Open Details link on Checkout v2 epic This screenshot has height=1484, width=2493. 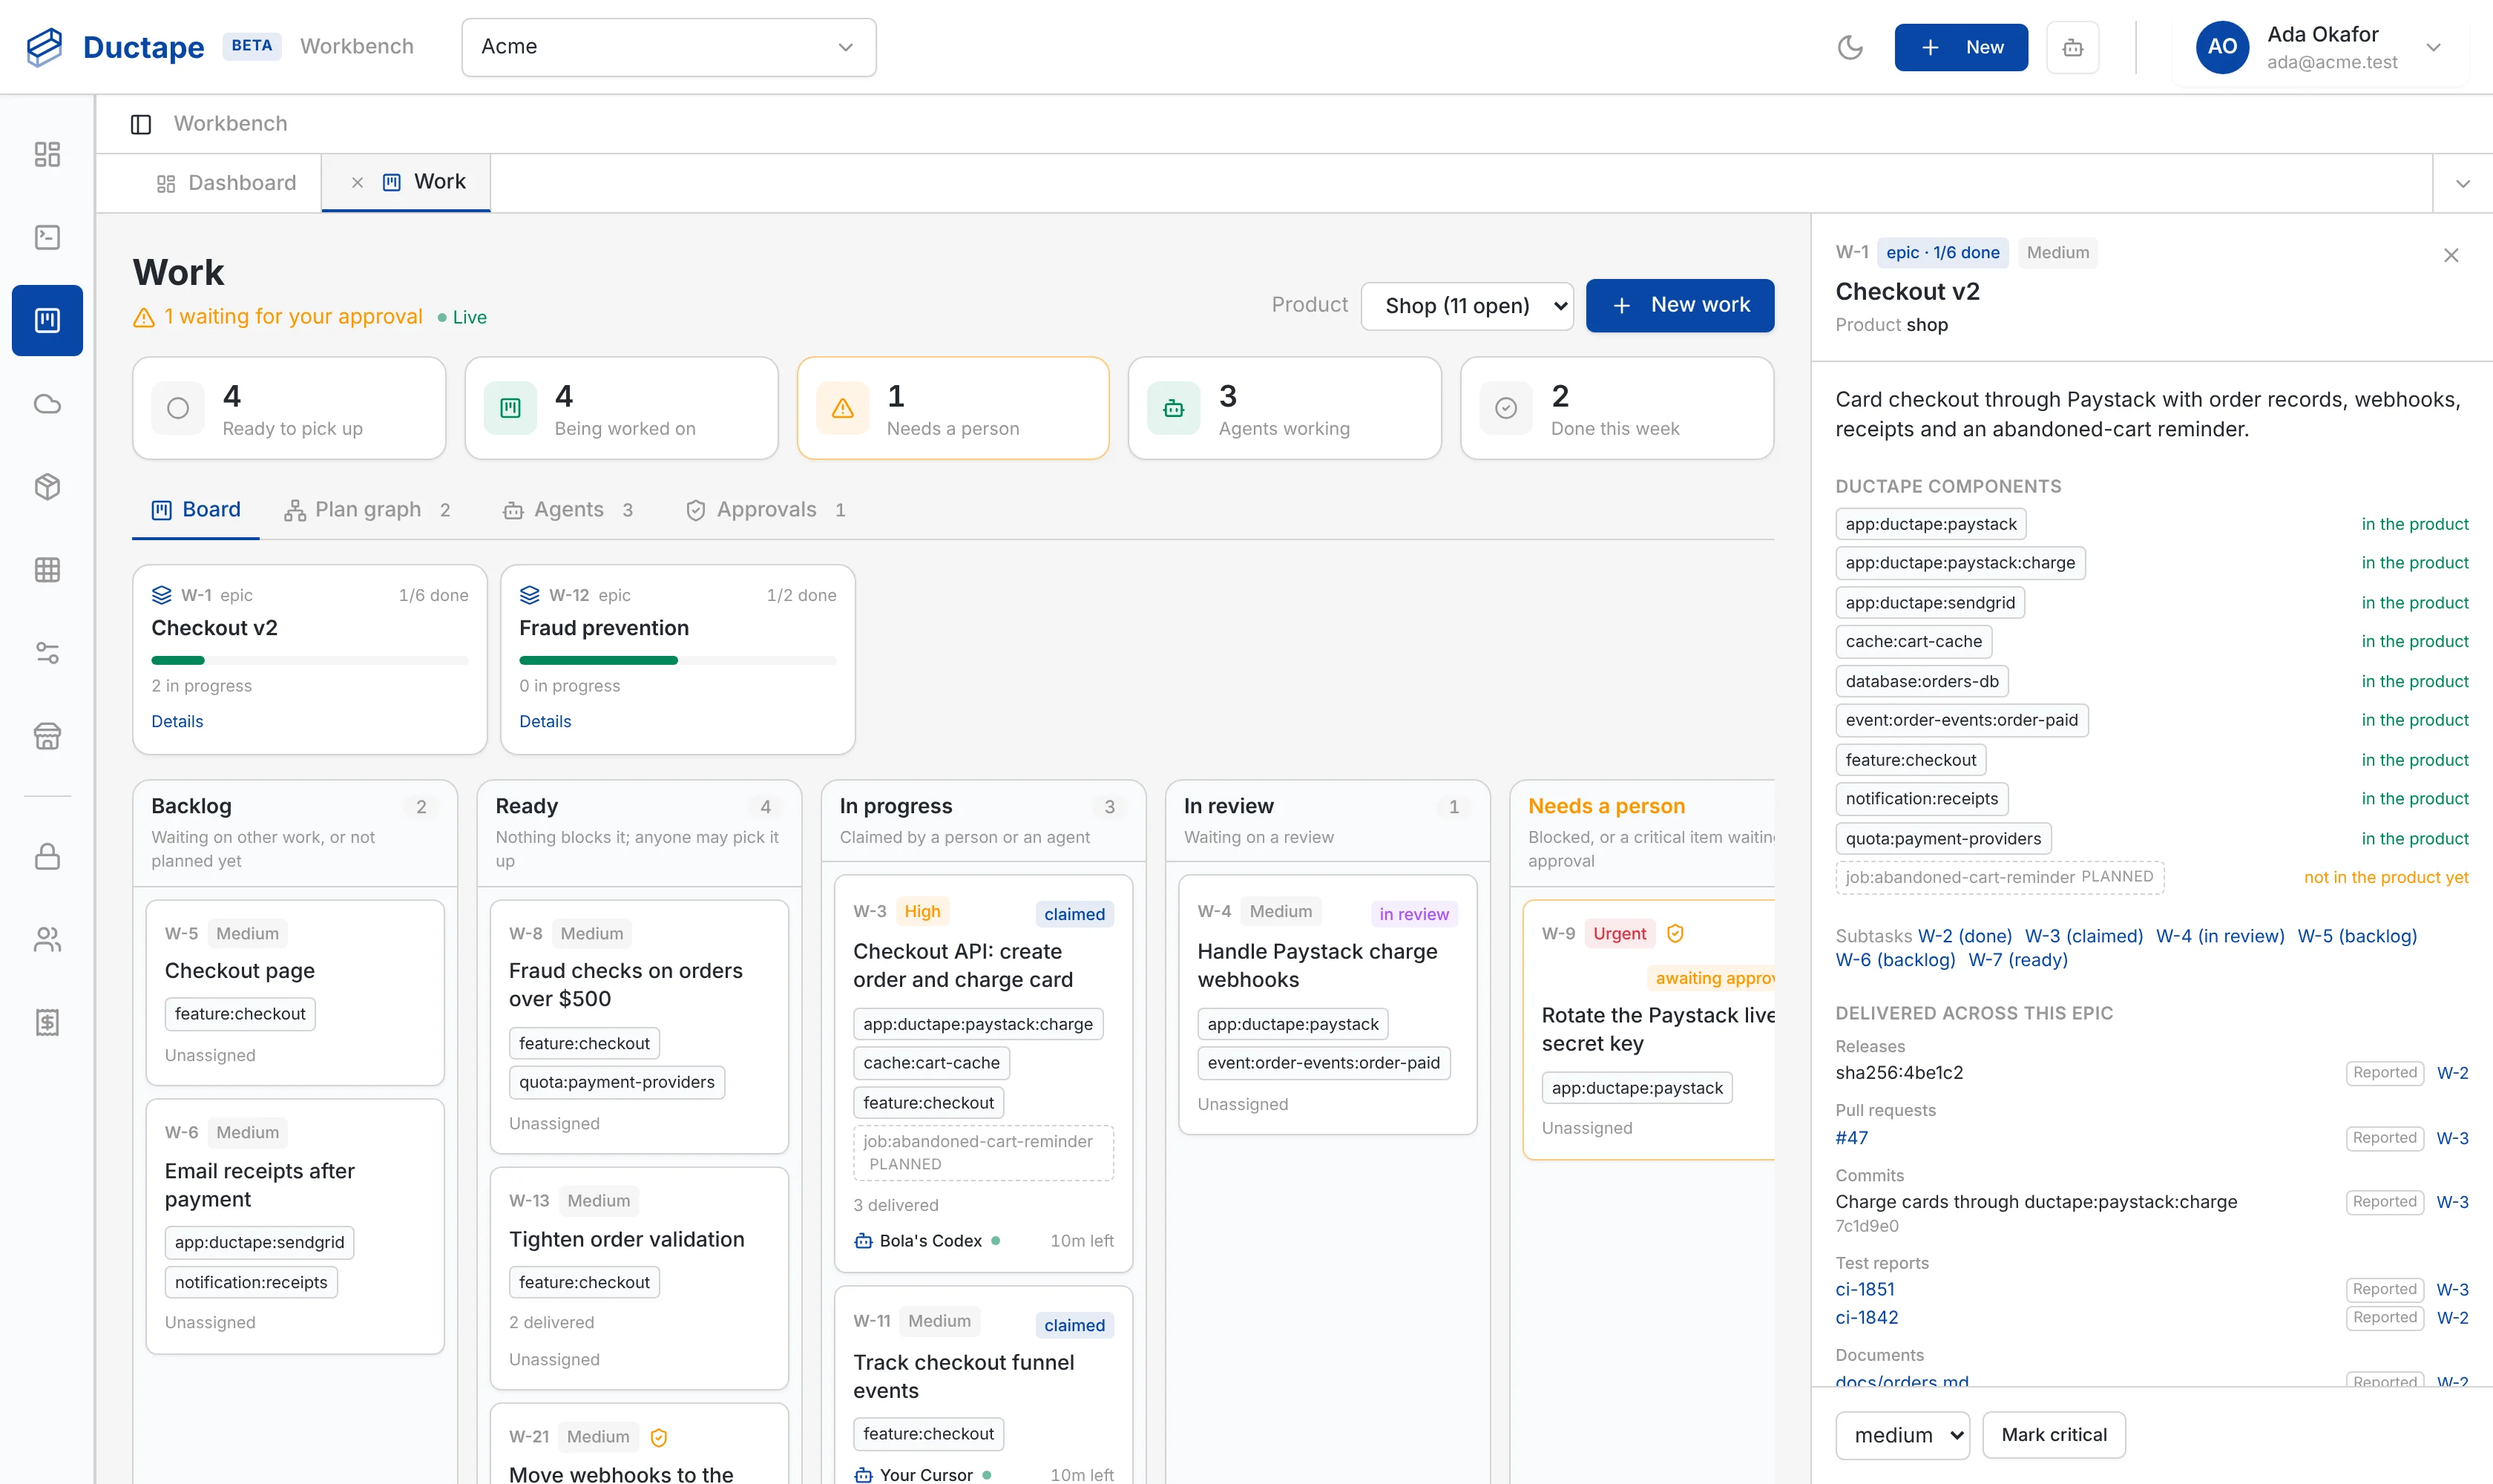coord(177,722)
